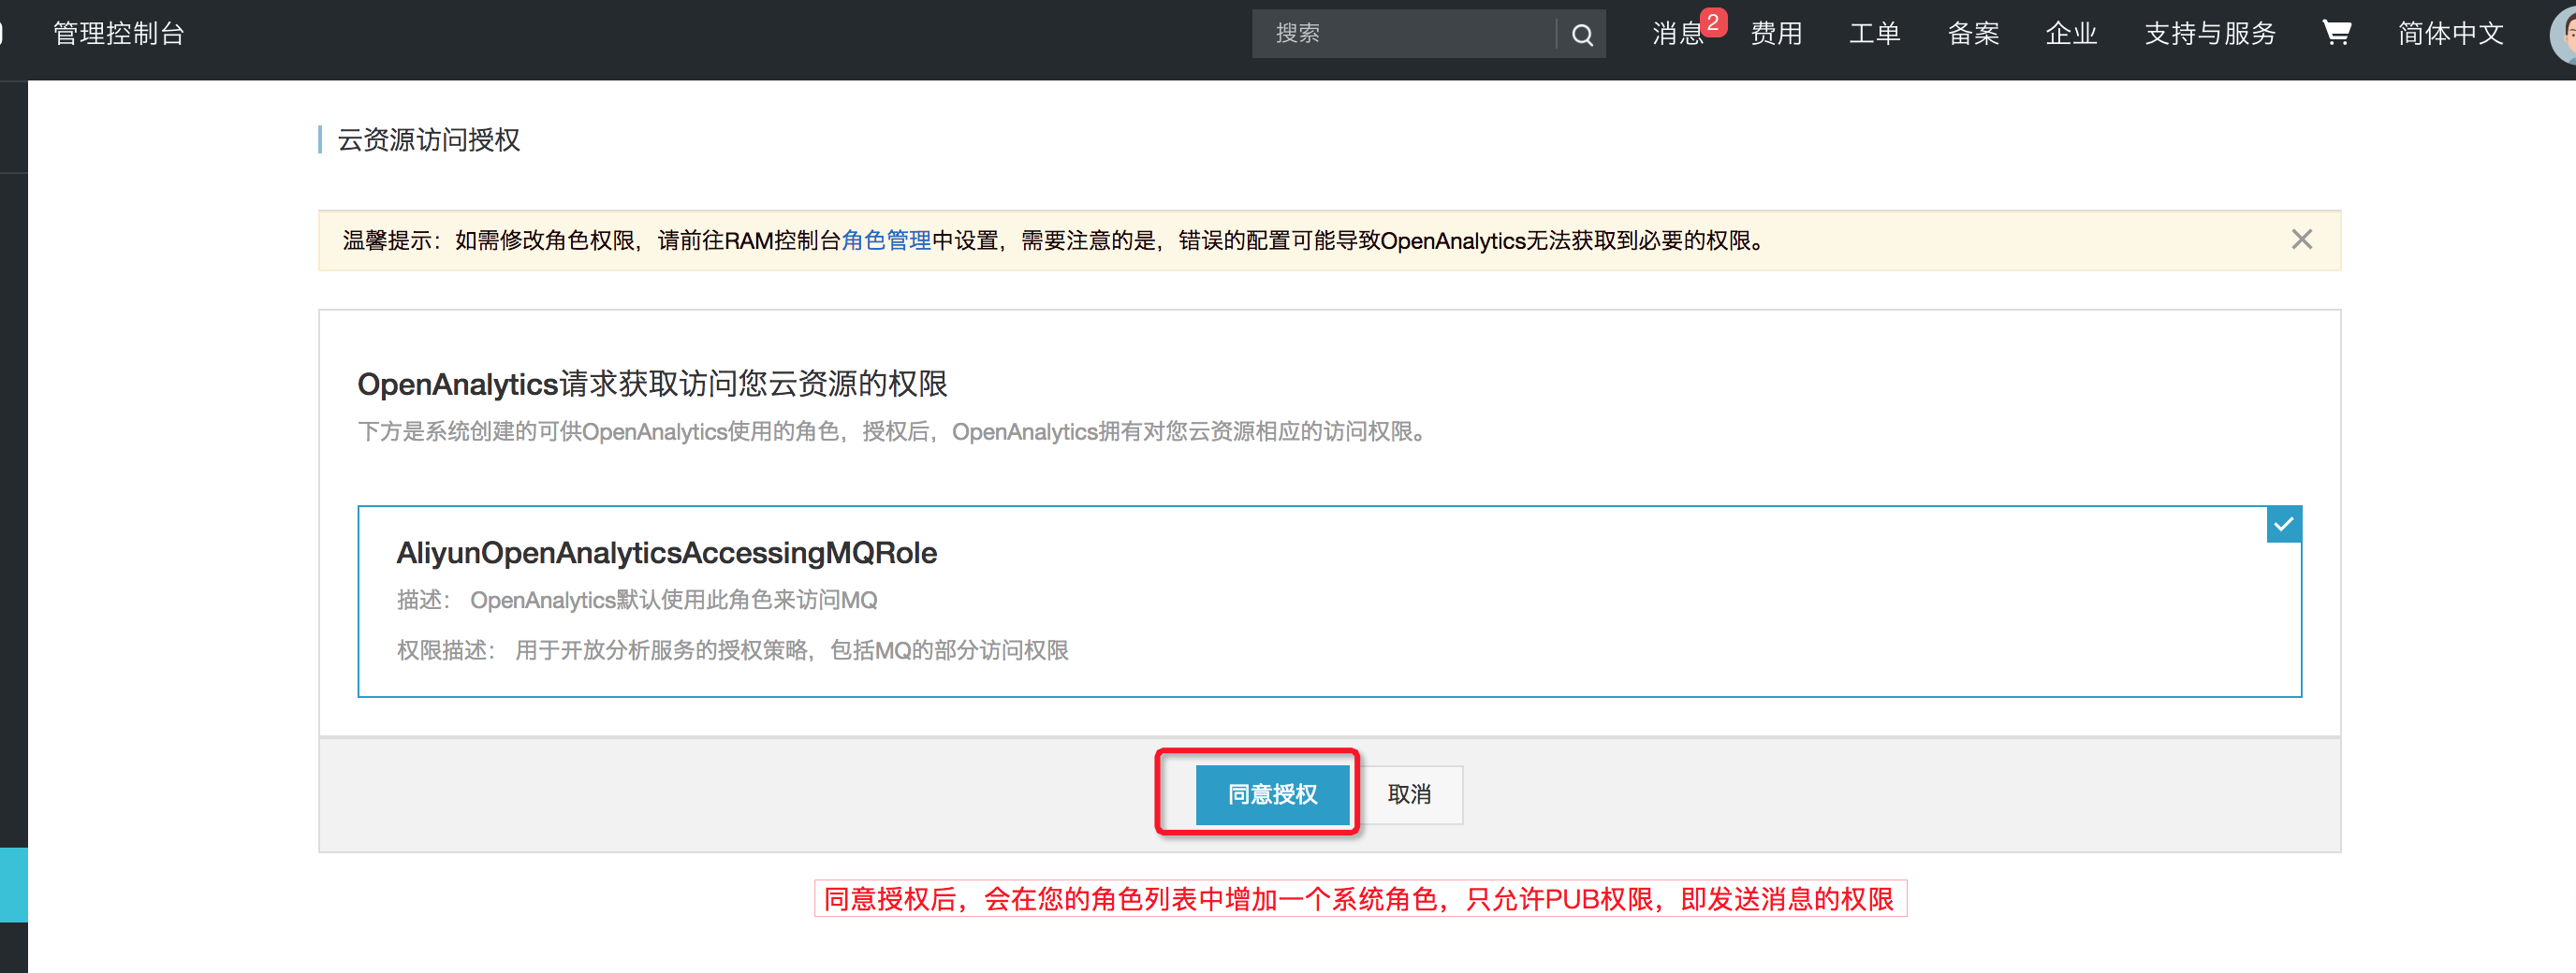
Task: Select the AliyunOpenAnalyticsAccessingMQRole role title
Action: pos(666,553)
